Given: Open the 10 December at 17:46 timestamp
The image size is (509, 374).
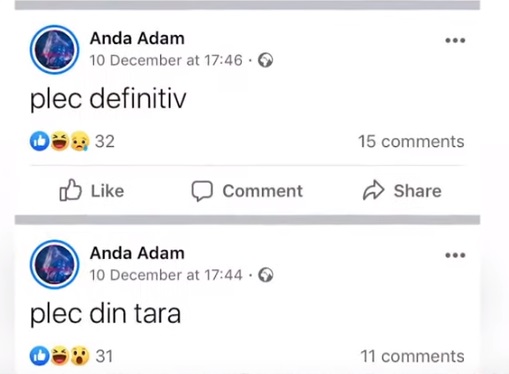Looking at the screenshot, I should point(166,60).
